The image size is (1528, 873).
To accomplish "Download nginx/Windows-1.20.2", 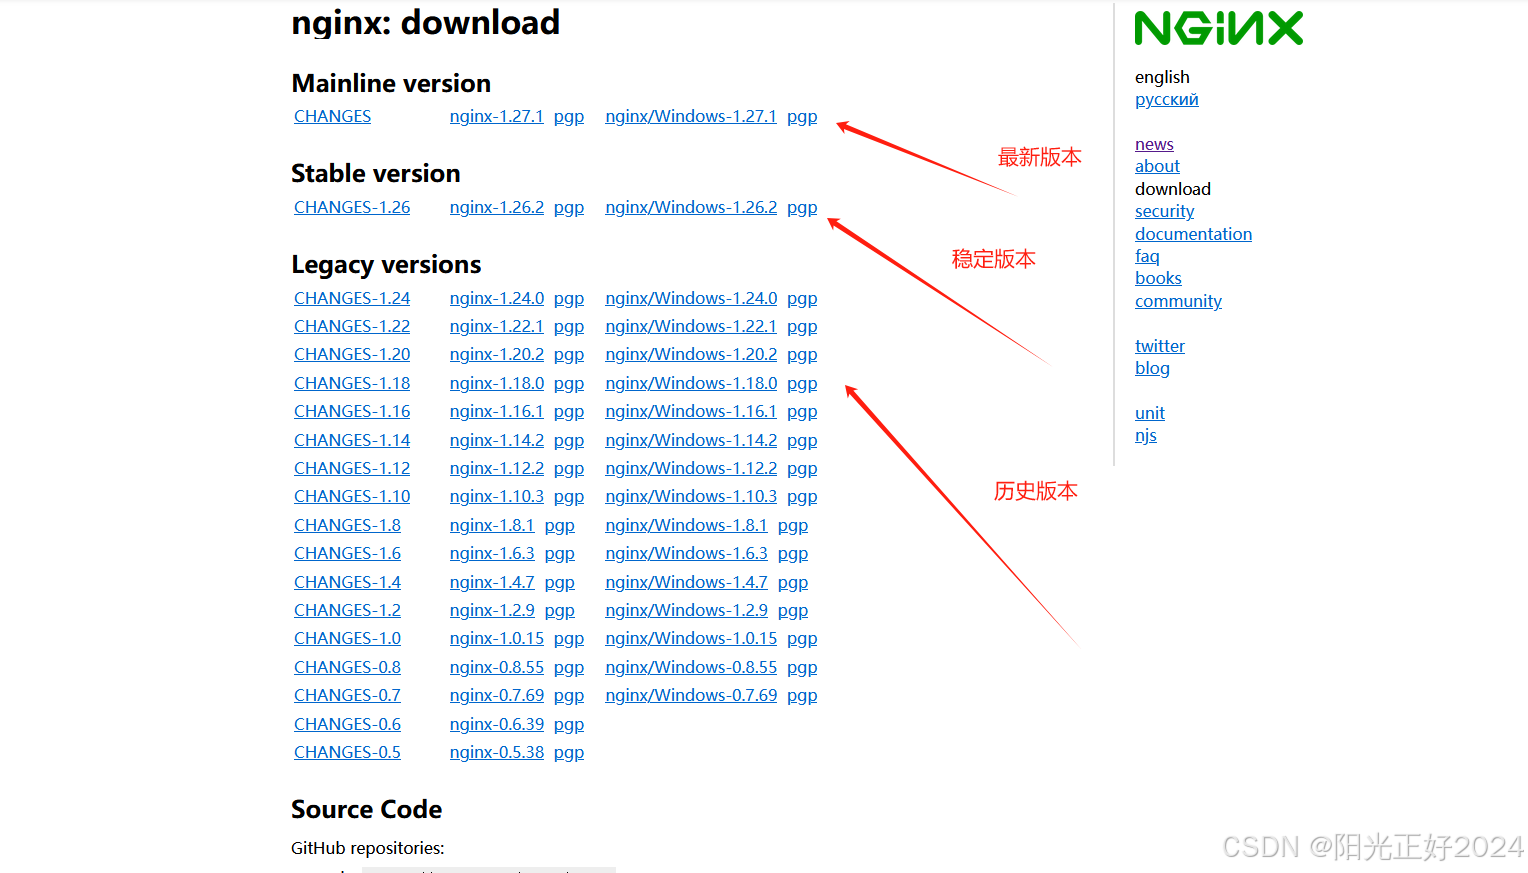I will pos(691,354).
